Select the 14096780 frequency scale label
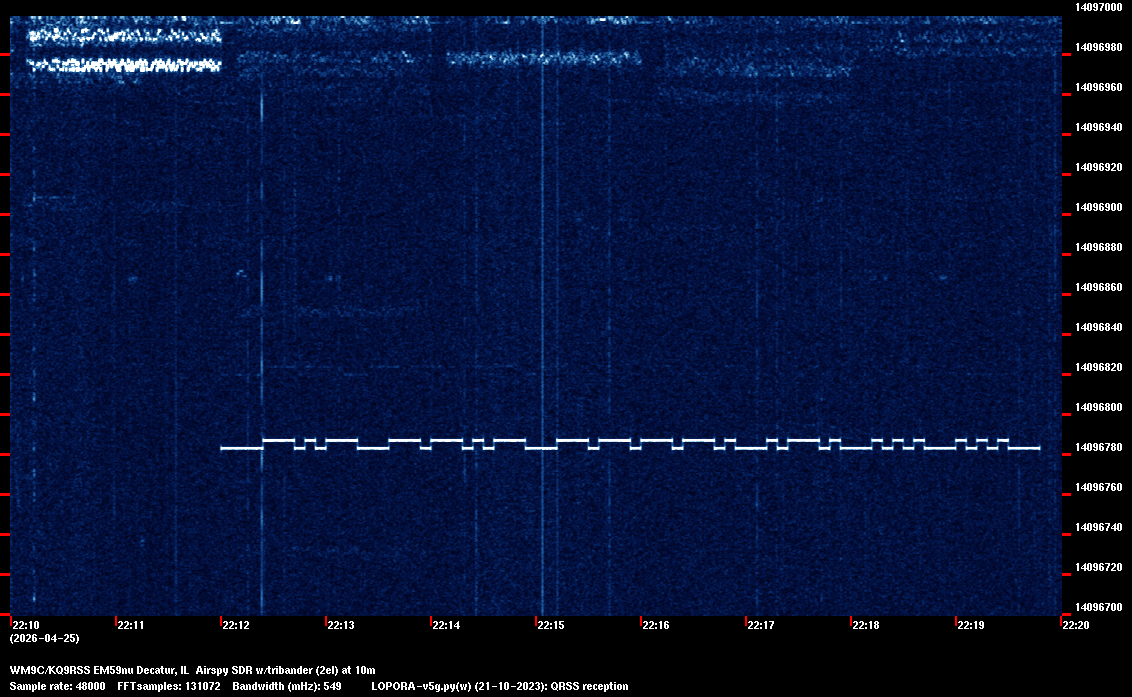 click(x=1097, y=447)
